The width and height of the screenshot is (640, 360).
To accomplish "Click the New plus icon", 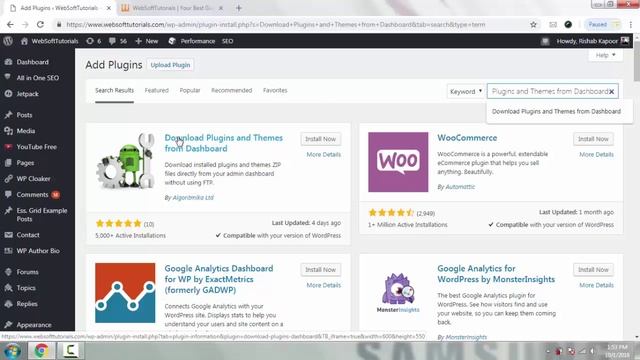I will pyautogui.click(x=138, y=41).
